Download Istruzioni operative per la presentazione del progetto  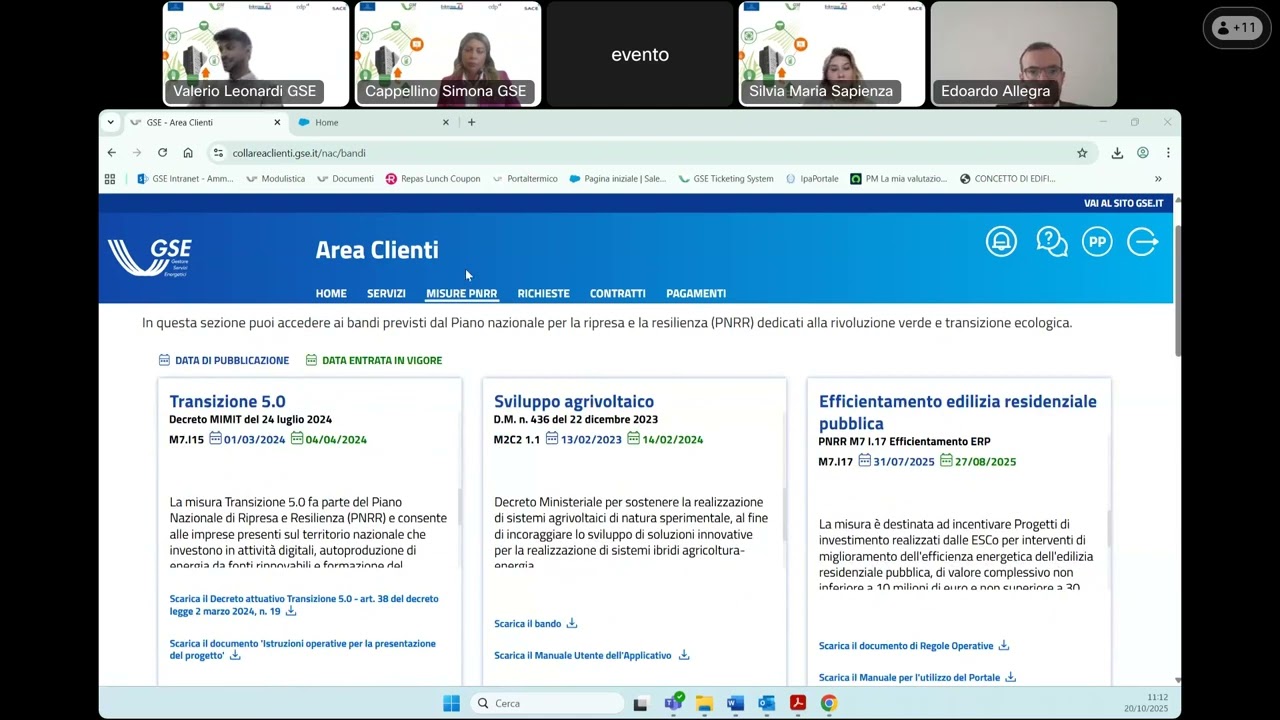pos(303,649)
